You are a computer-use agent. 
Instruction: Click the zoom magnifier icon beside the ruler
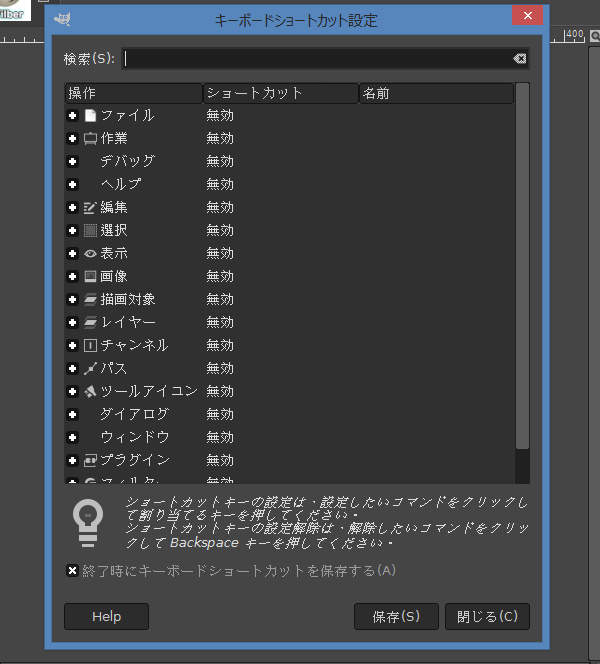tap(595, 36)
